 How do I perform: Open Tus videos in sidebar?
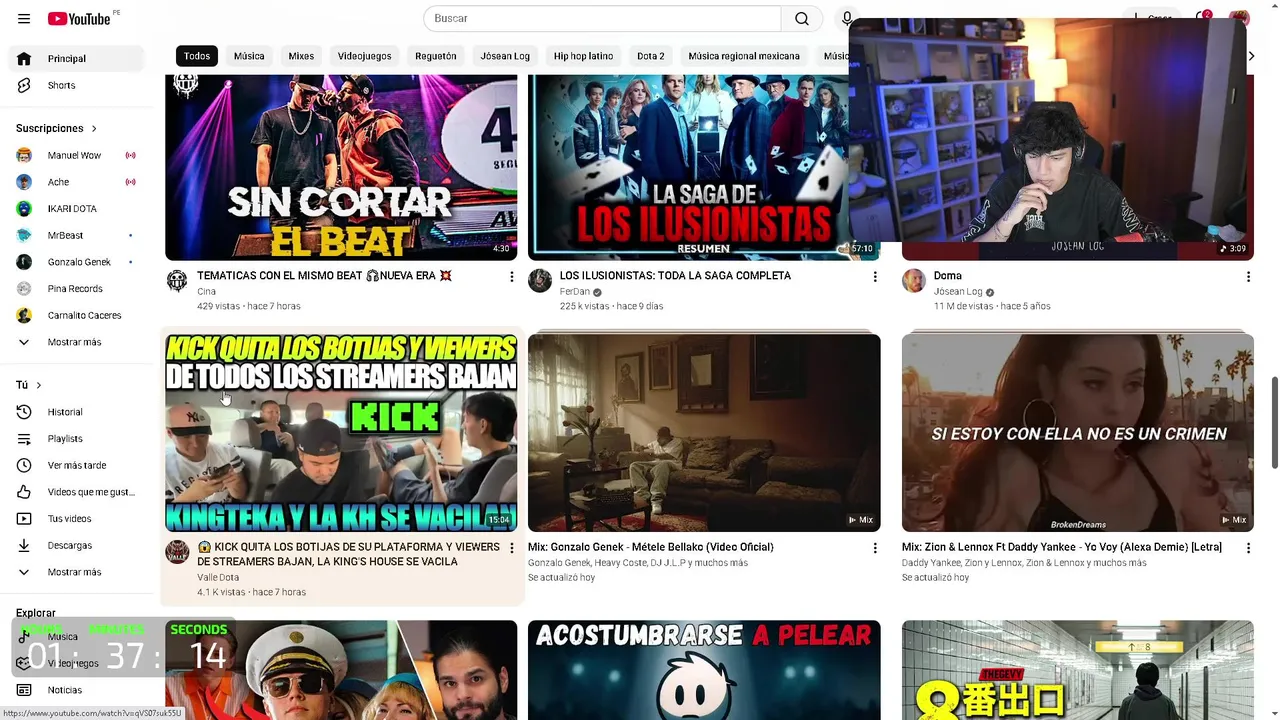75,519
